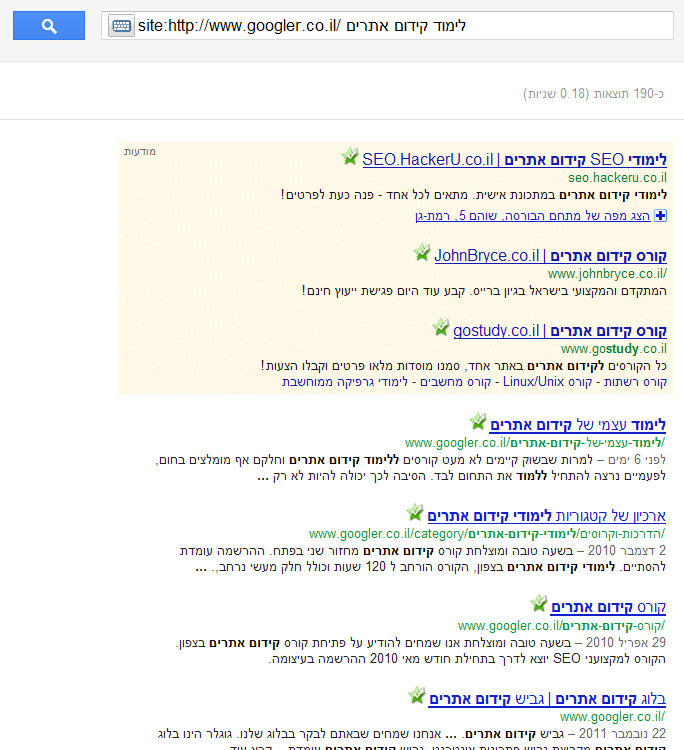The height and width of the screenshot is (750, 684).
Task: Click star icon beside בלוג קידום אתרים result
Action: coord(417,695)
